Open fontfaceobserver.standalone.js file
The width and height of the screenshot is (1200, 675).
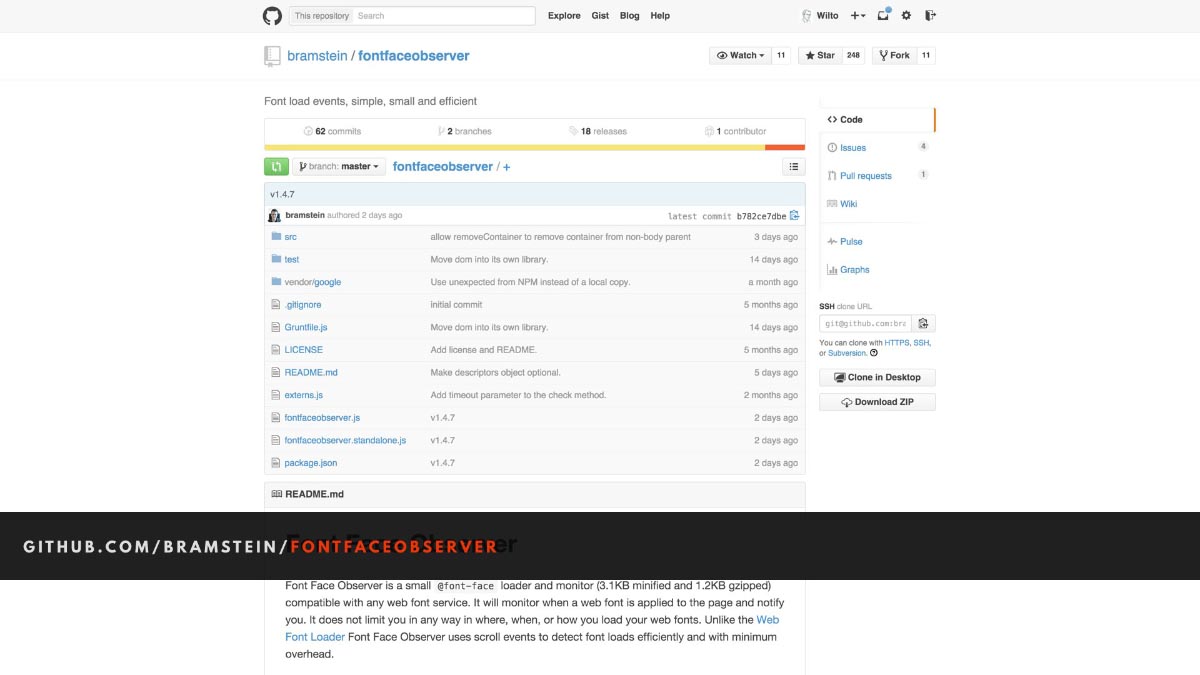pos(345,440)
